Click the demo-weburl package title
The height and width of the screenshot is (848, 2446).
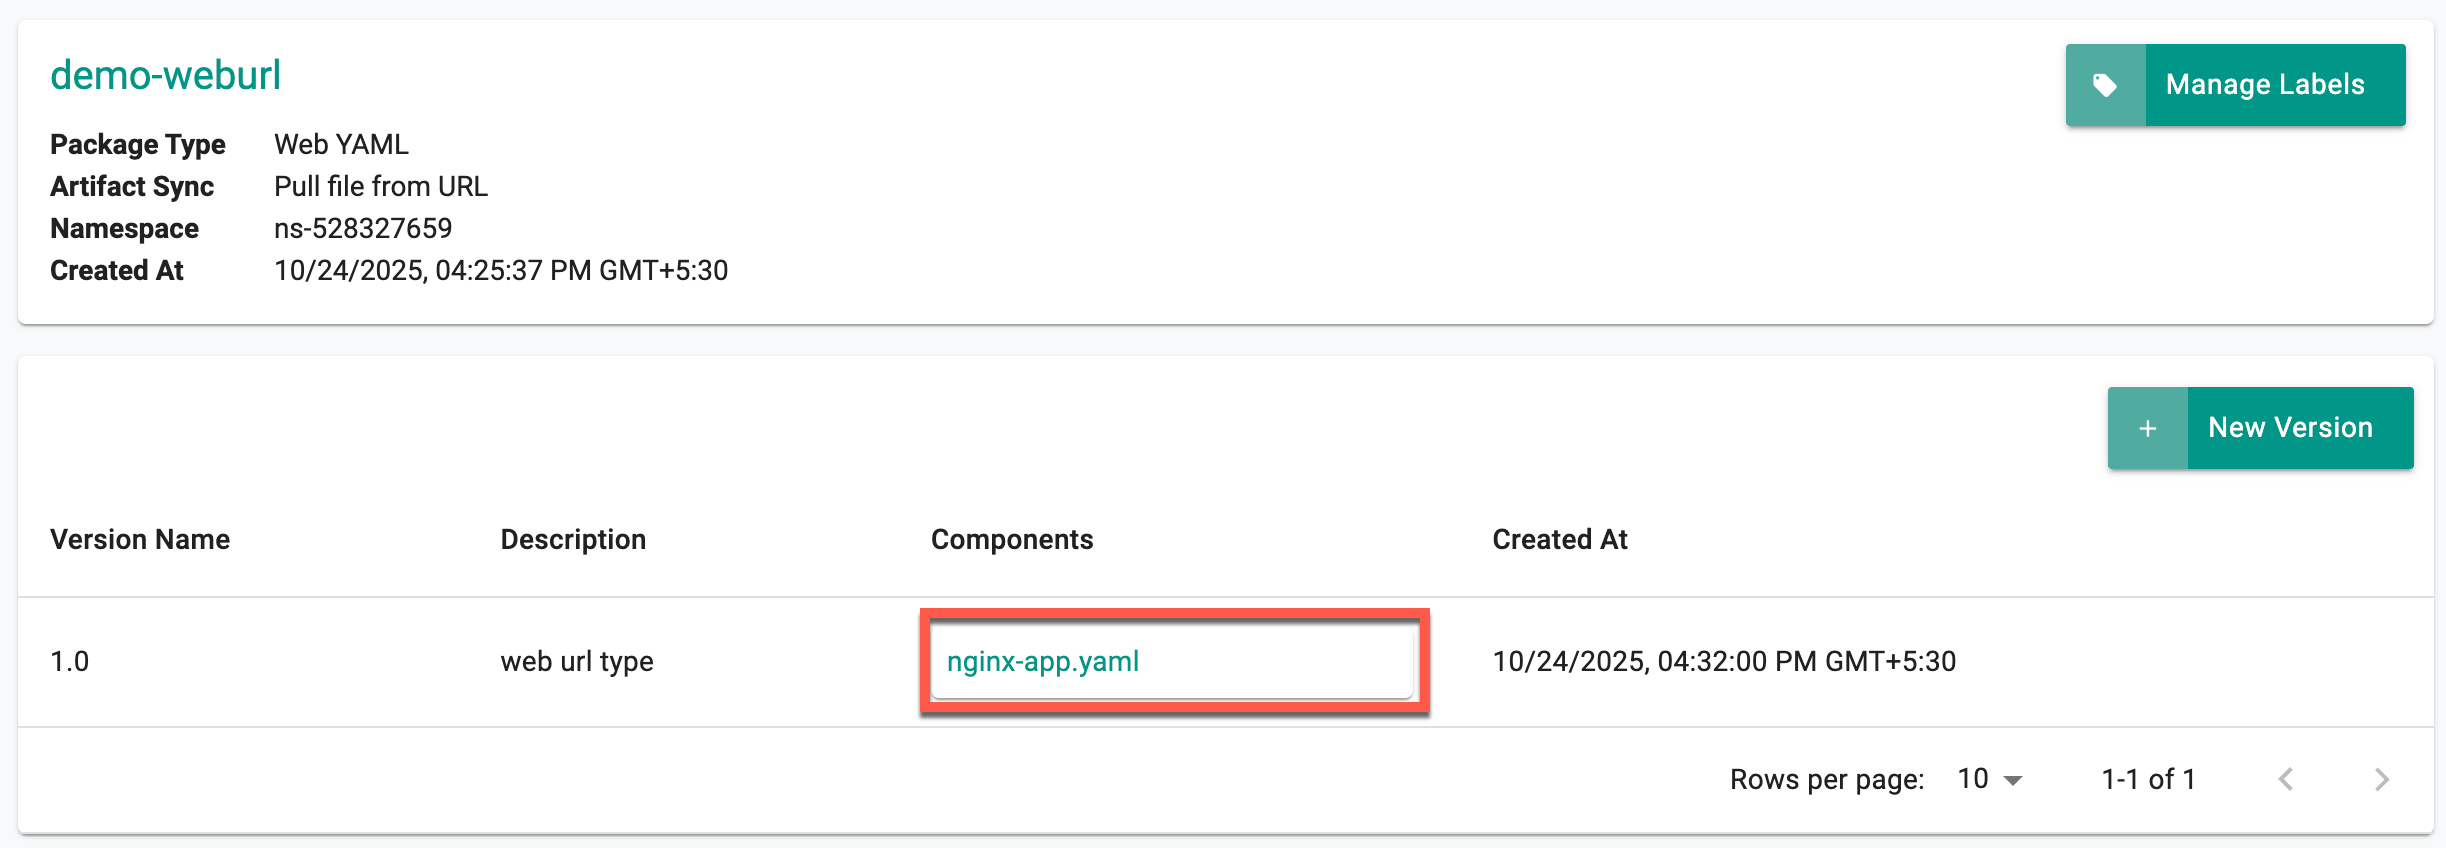click(165, 75)
